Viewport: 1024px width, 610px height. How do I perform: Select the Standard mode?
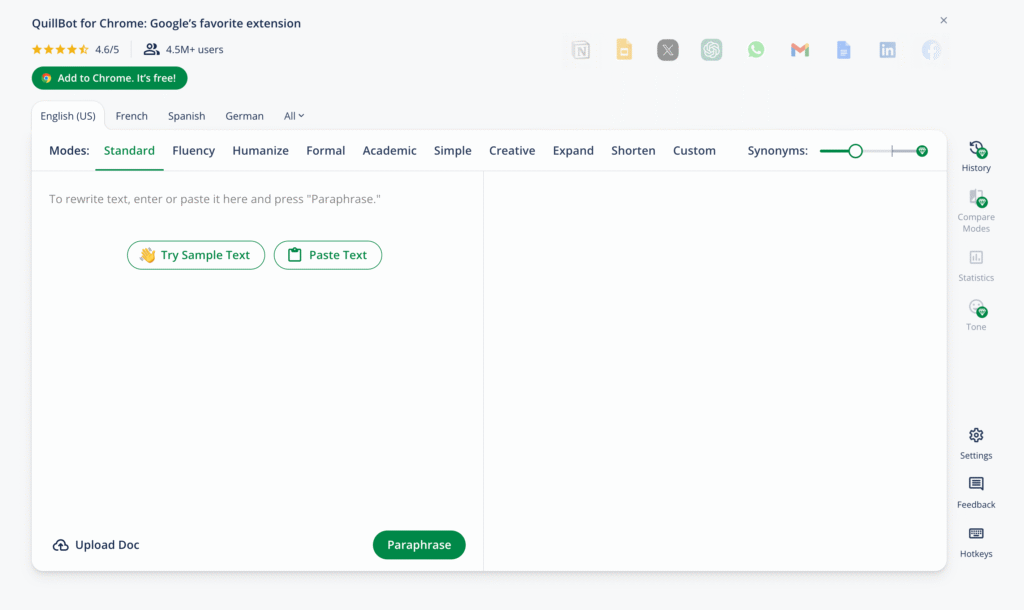[129, 150]
